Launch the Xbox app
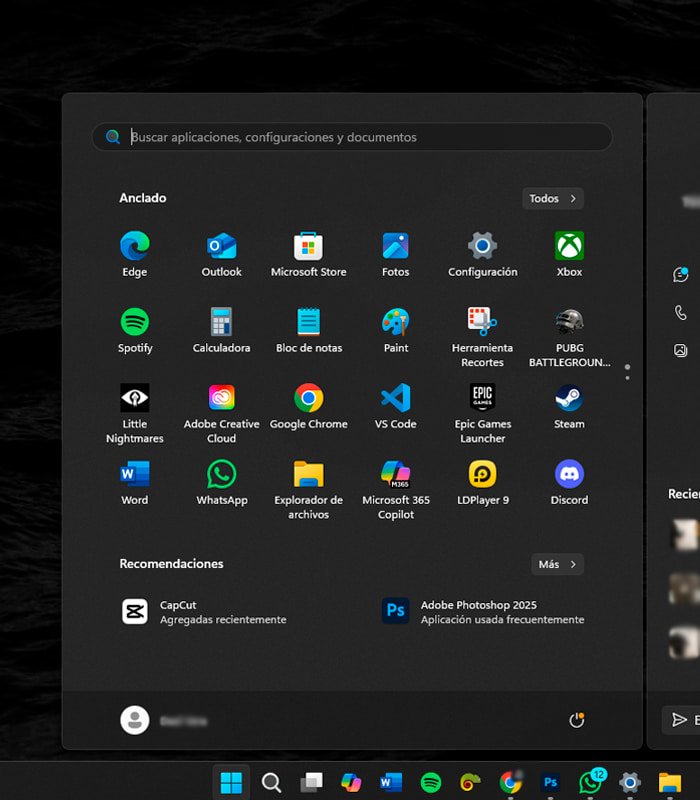The width and height of the screenshot is (700, 800). coord(569,254)
